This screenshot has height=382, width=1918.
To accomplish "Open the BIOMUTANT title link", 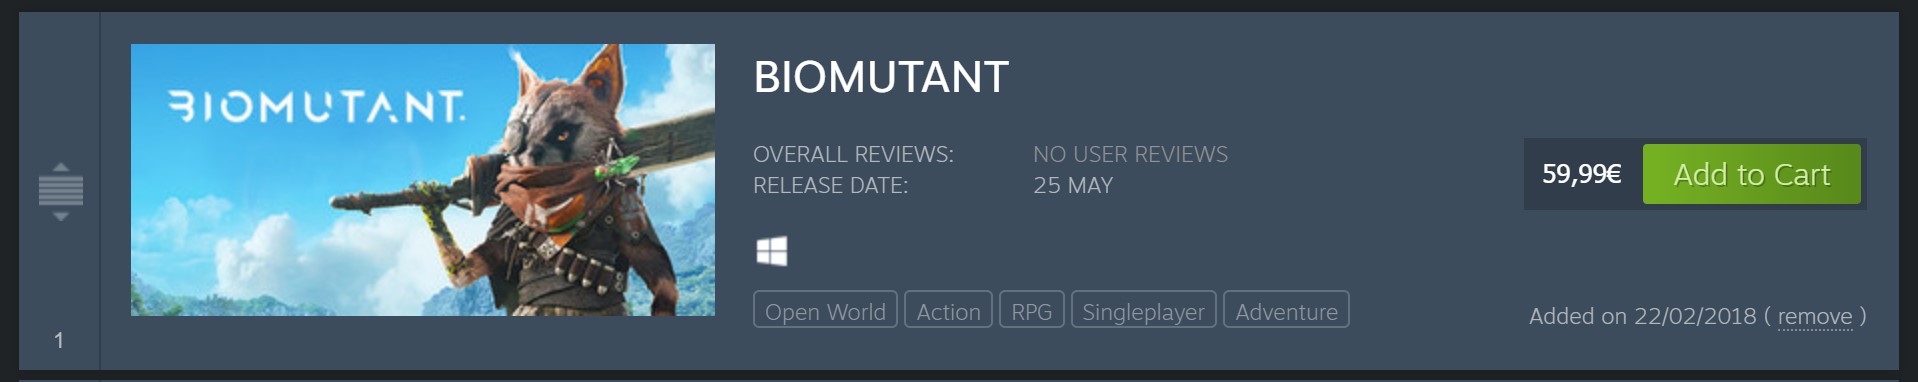I will (x=881, y=77).
